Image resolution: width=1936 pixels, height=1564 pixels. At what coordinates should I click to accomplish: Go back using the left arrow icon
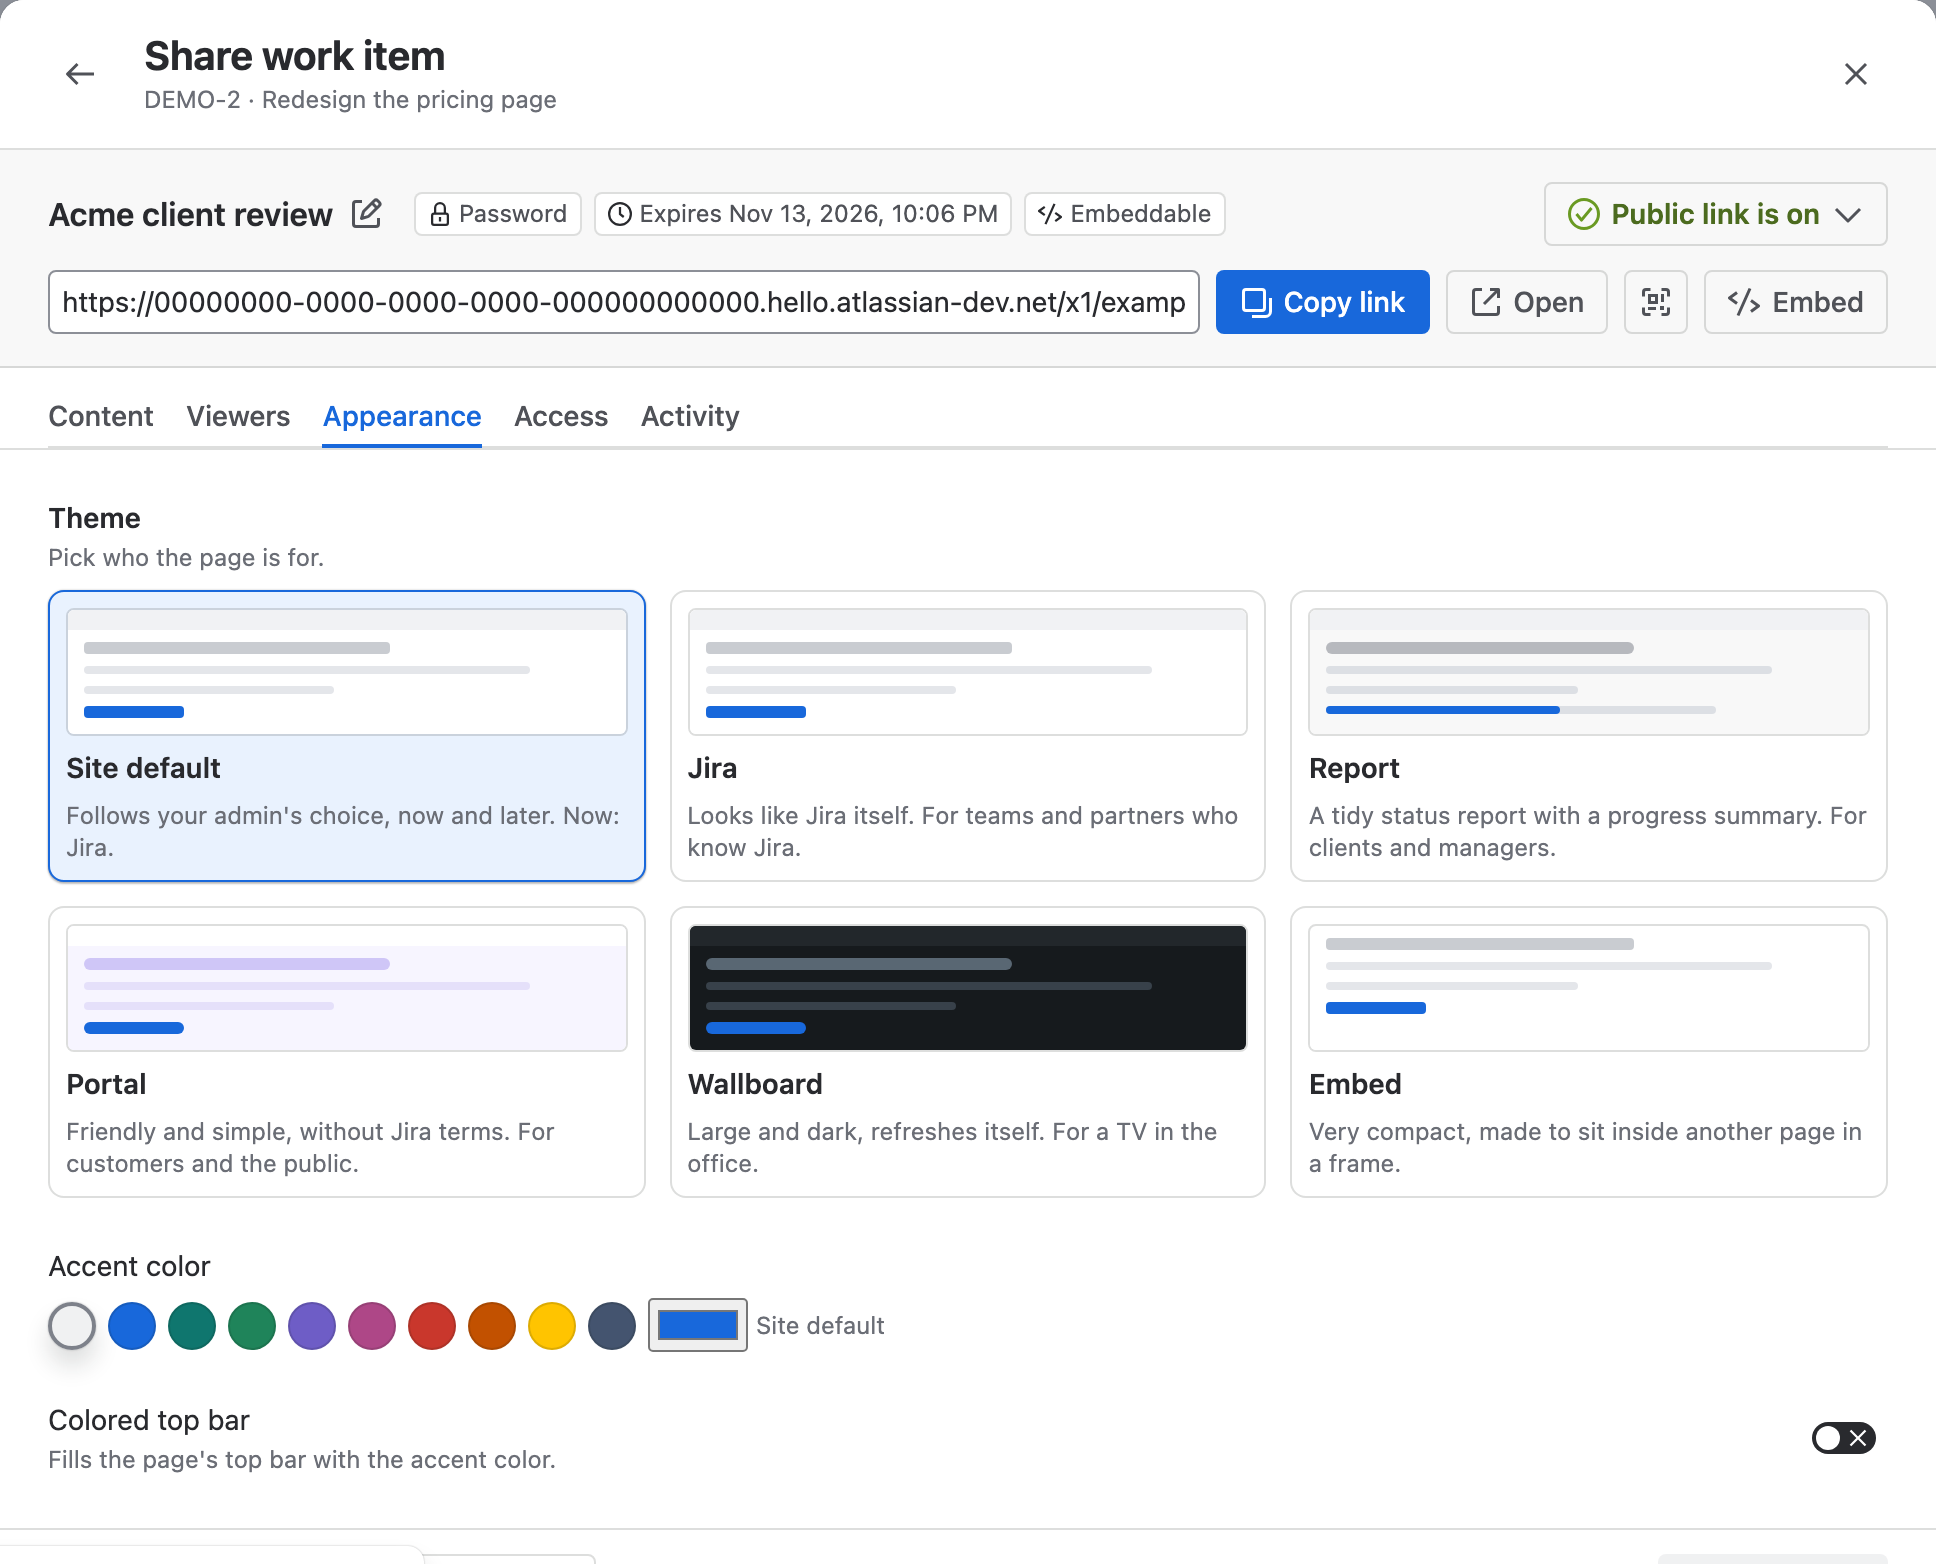click(80, 74)
